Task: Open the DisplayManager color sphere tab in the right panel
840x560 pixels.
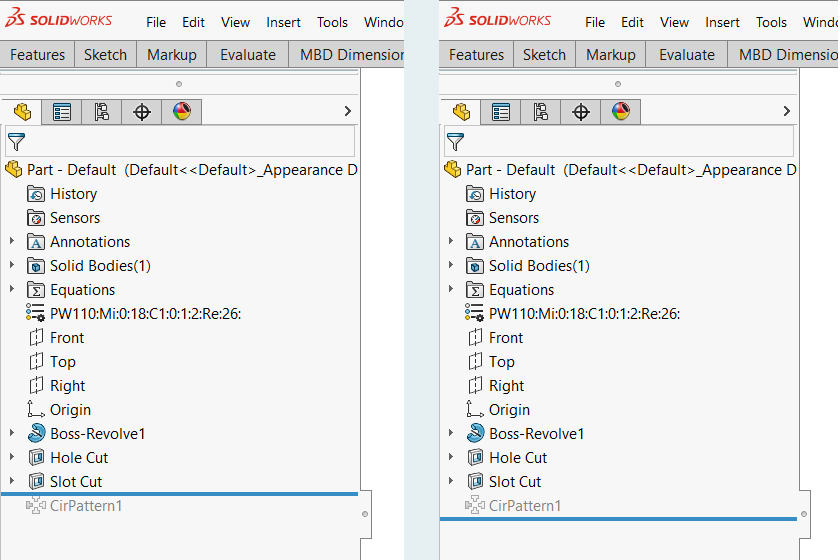Action: [621, 112]
